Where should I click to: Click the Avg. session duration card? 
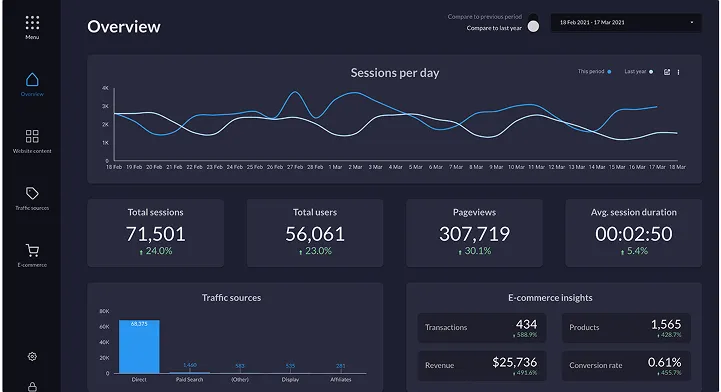tap(634, 233)
